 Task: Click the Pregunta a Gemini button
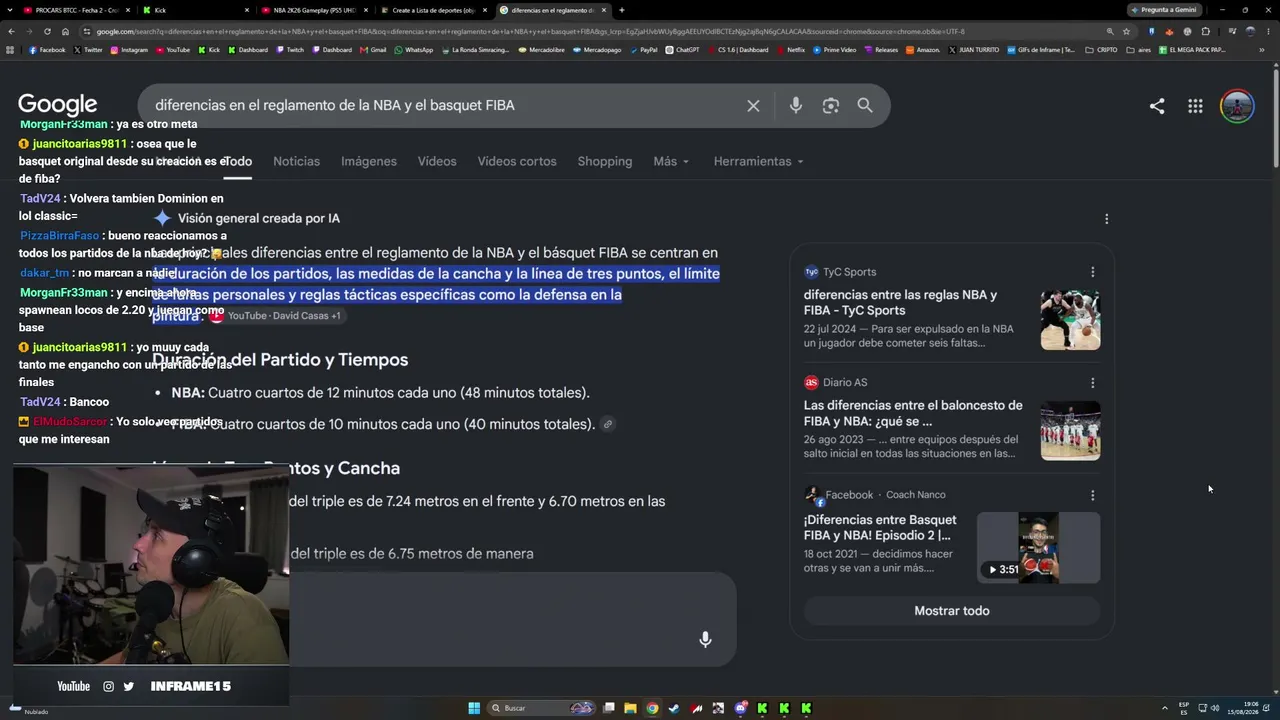tap(1164, 10)
